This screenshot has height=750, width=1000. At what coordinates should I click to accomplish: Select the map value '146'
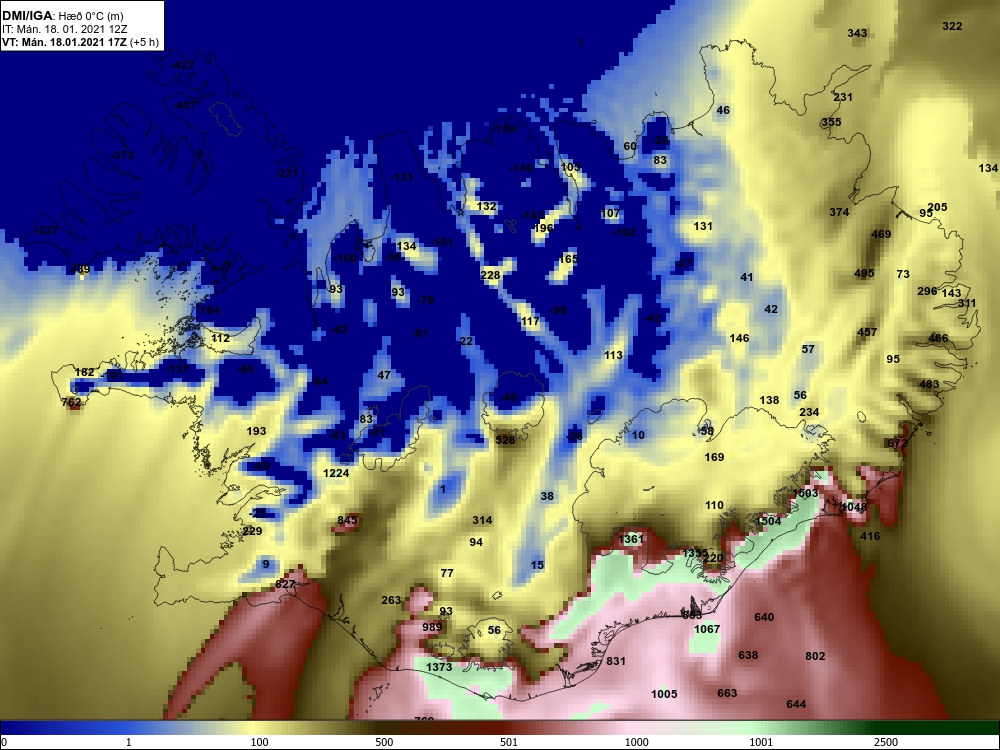(739, 339)
